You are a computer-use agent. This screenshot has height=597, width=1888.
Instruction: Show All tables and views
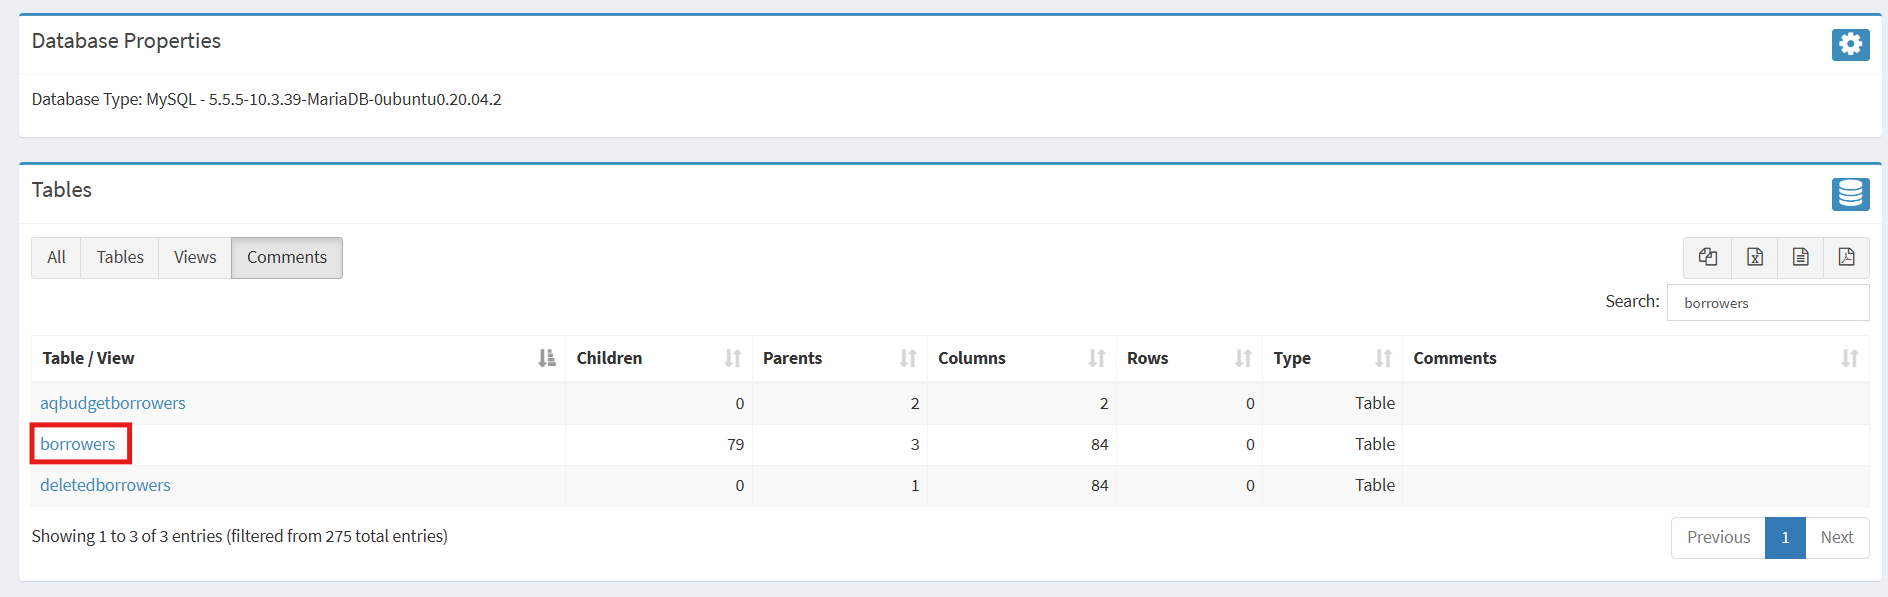(56, 257)
